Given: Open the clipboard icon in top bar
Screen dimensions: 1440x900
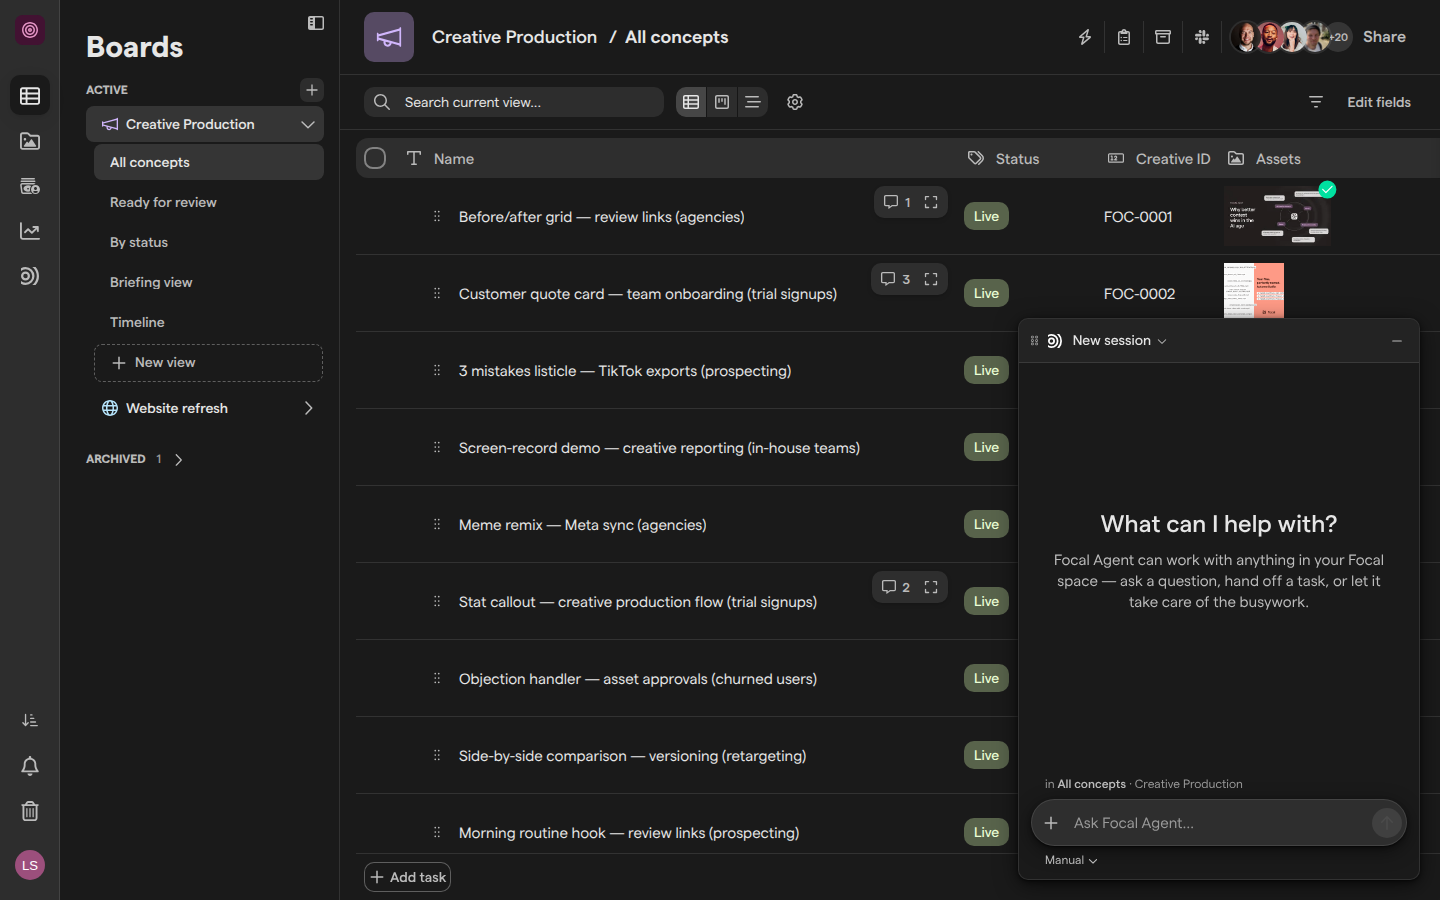Looking at the screenshot, I should pyautogui.click(x=1124, y=37).
